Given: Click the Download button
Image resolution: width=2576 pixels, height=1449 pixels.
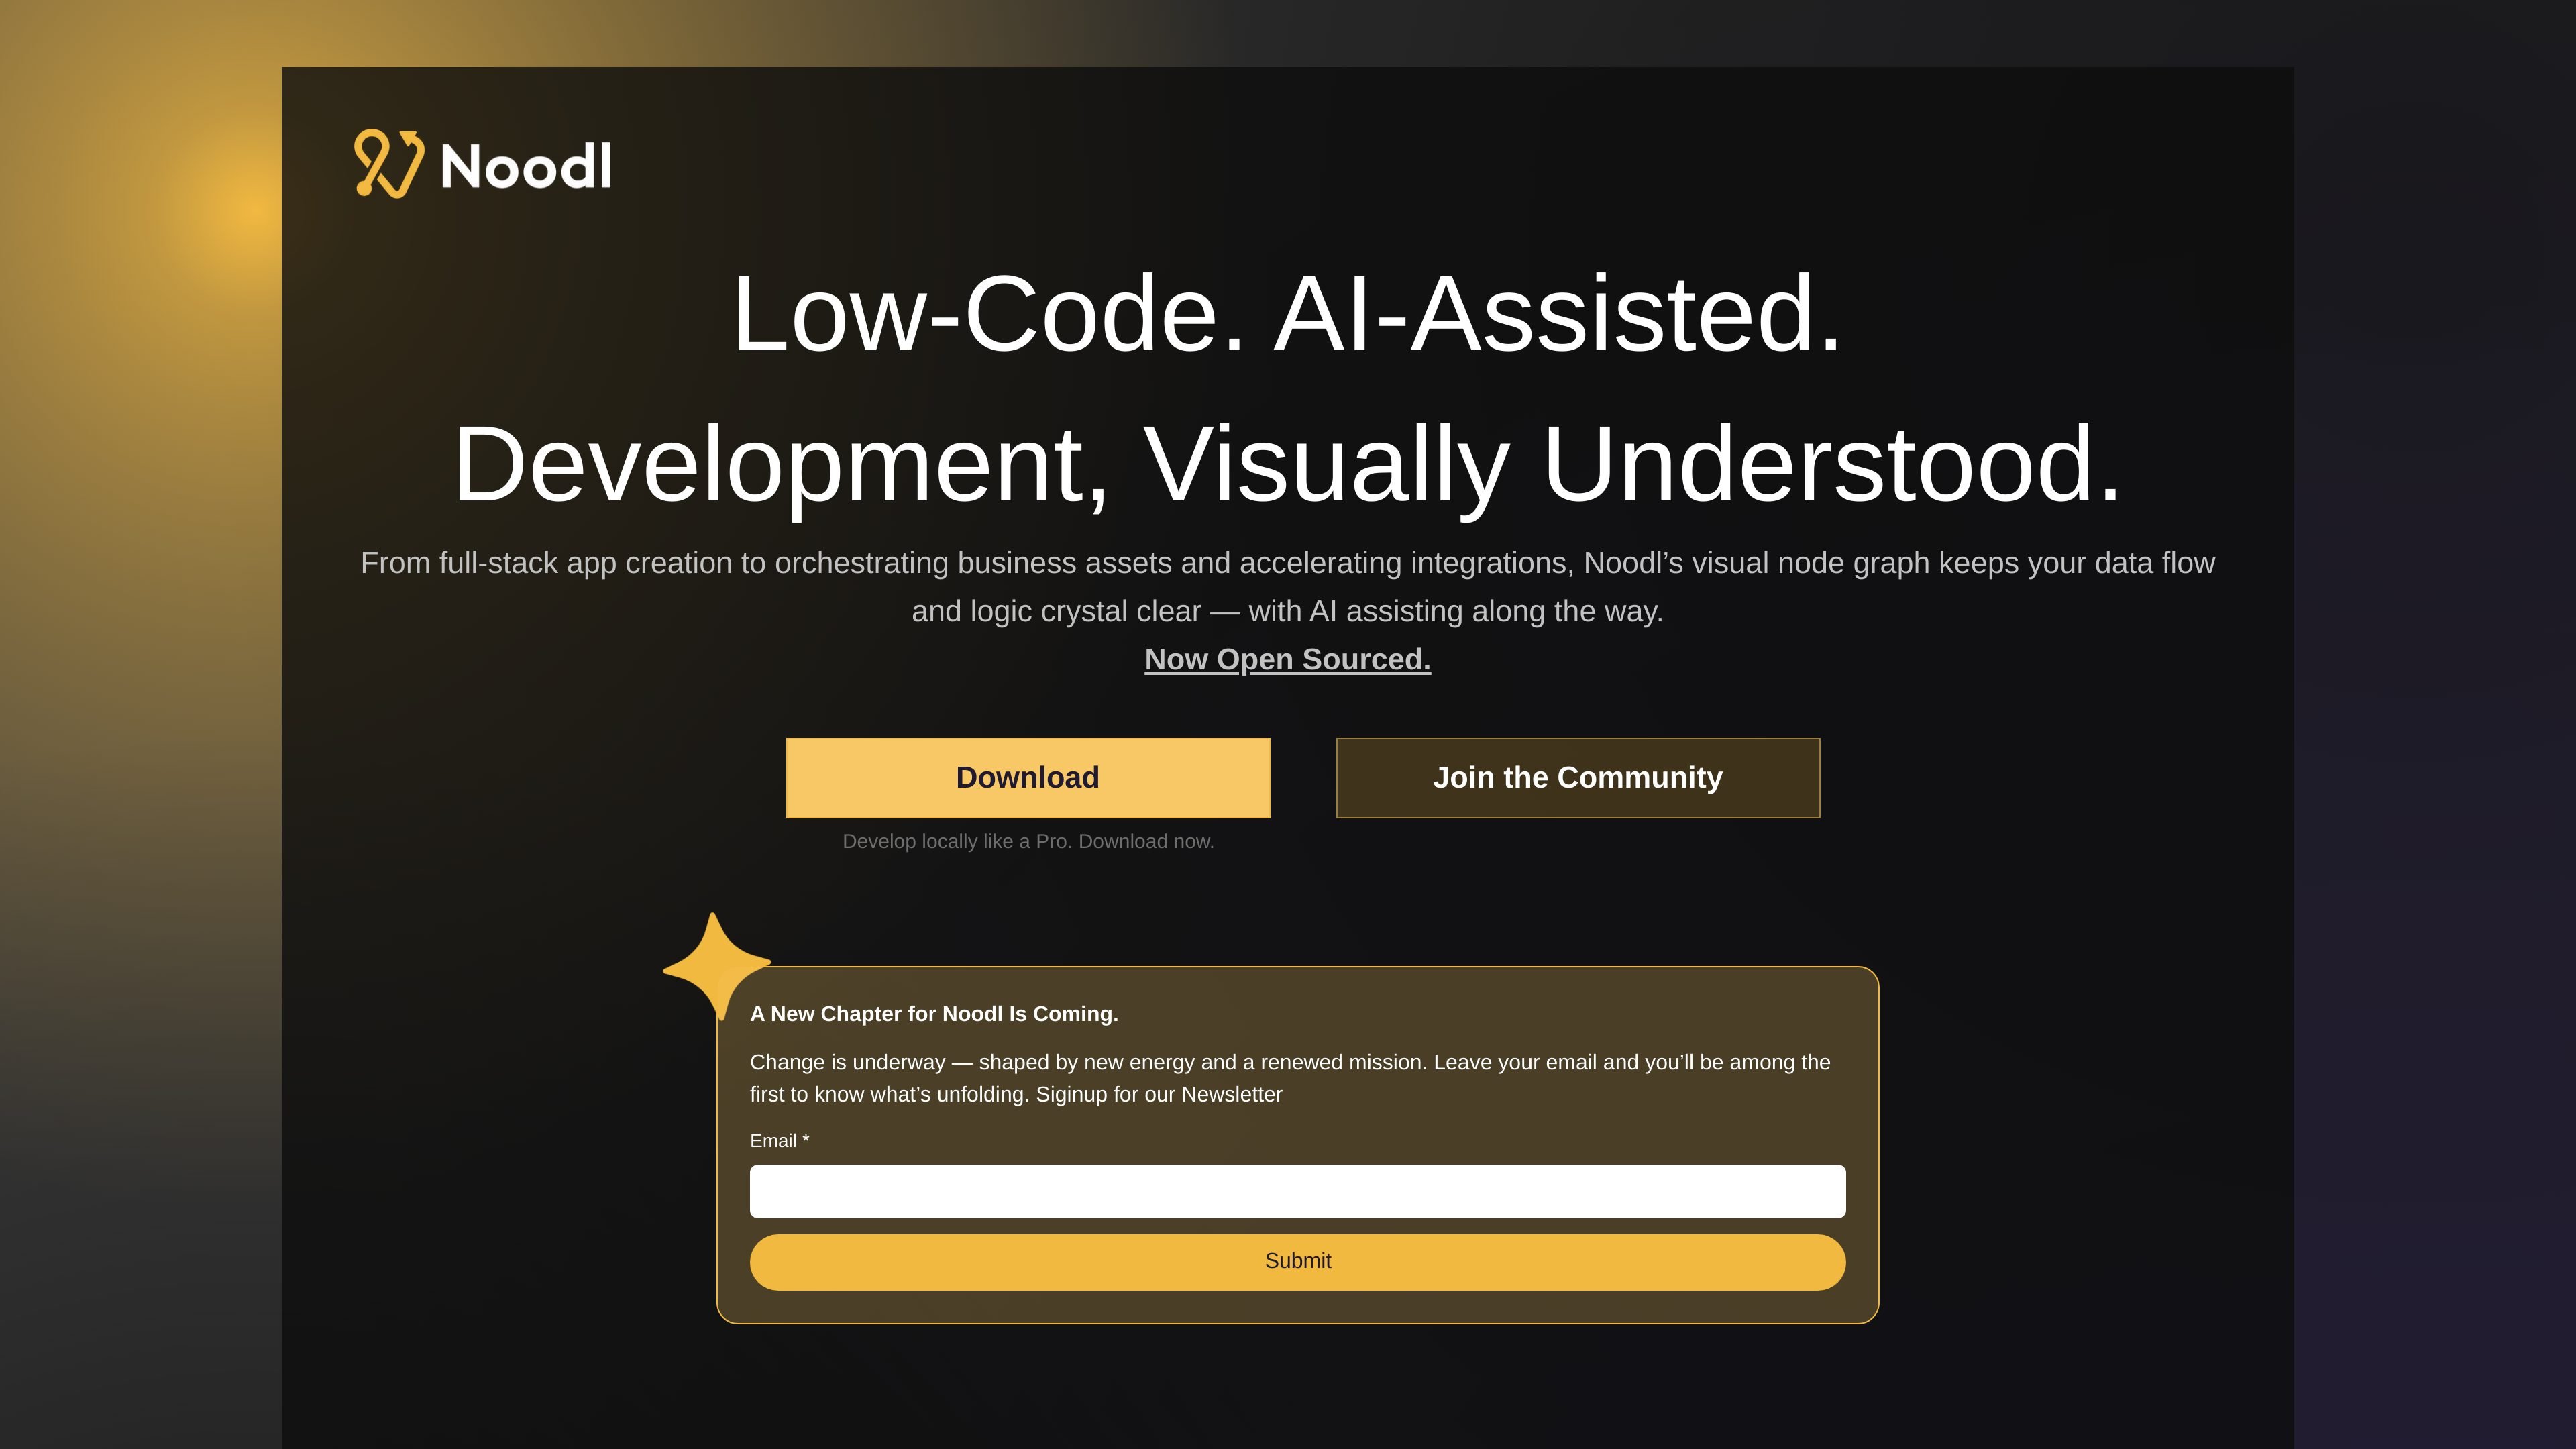Looking at the screenshot, I should click(1028, 778).
